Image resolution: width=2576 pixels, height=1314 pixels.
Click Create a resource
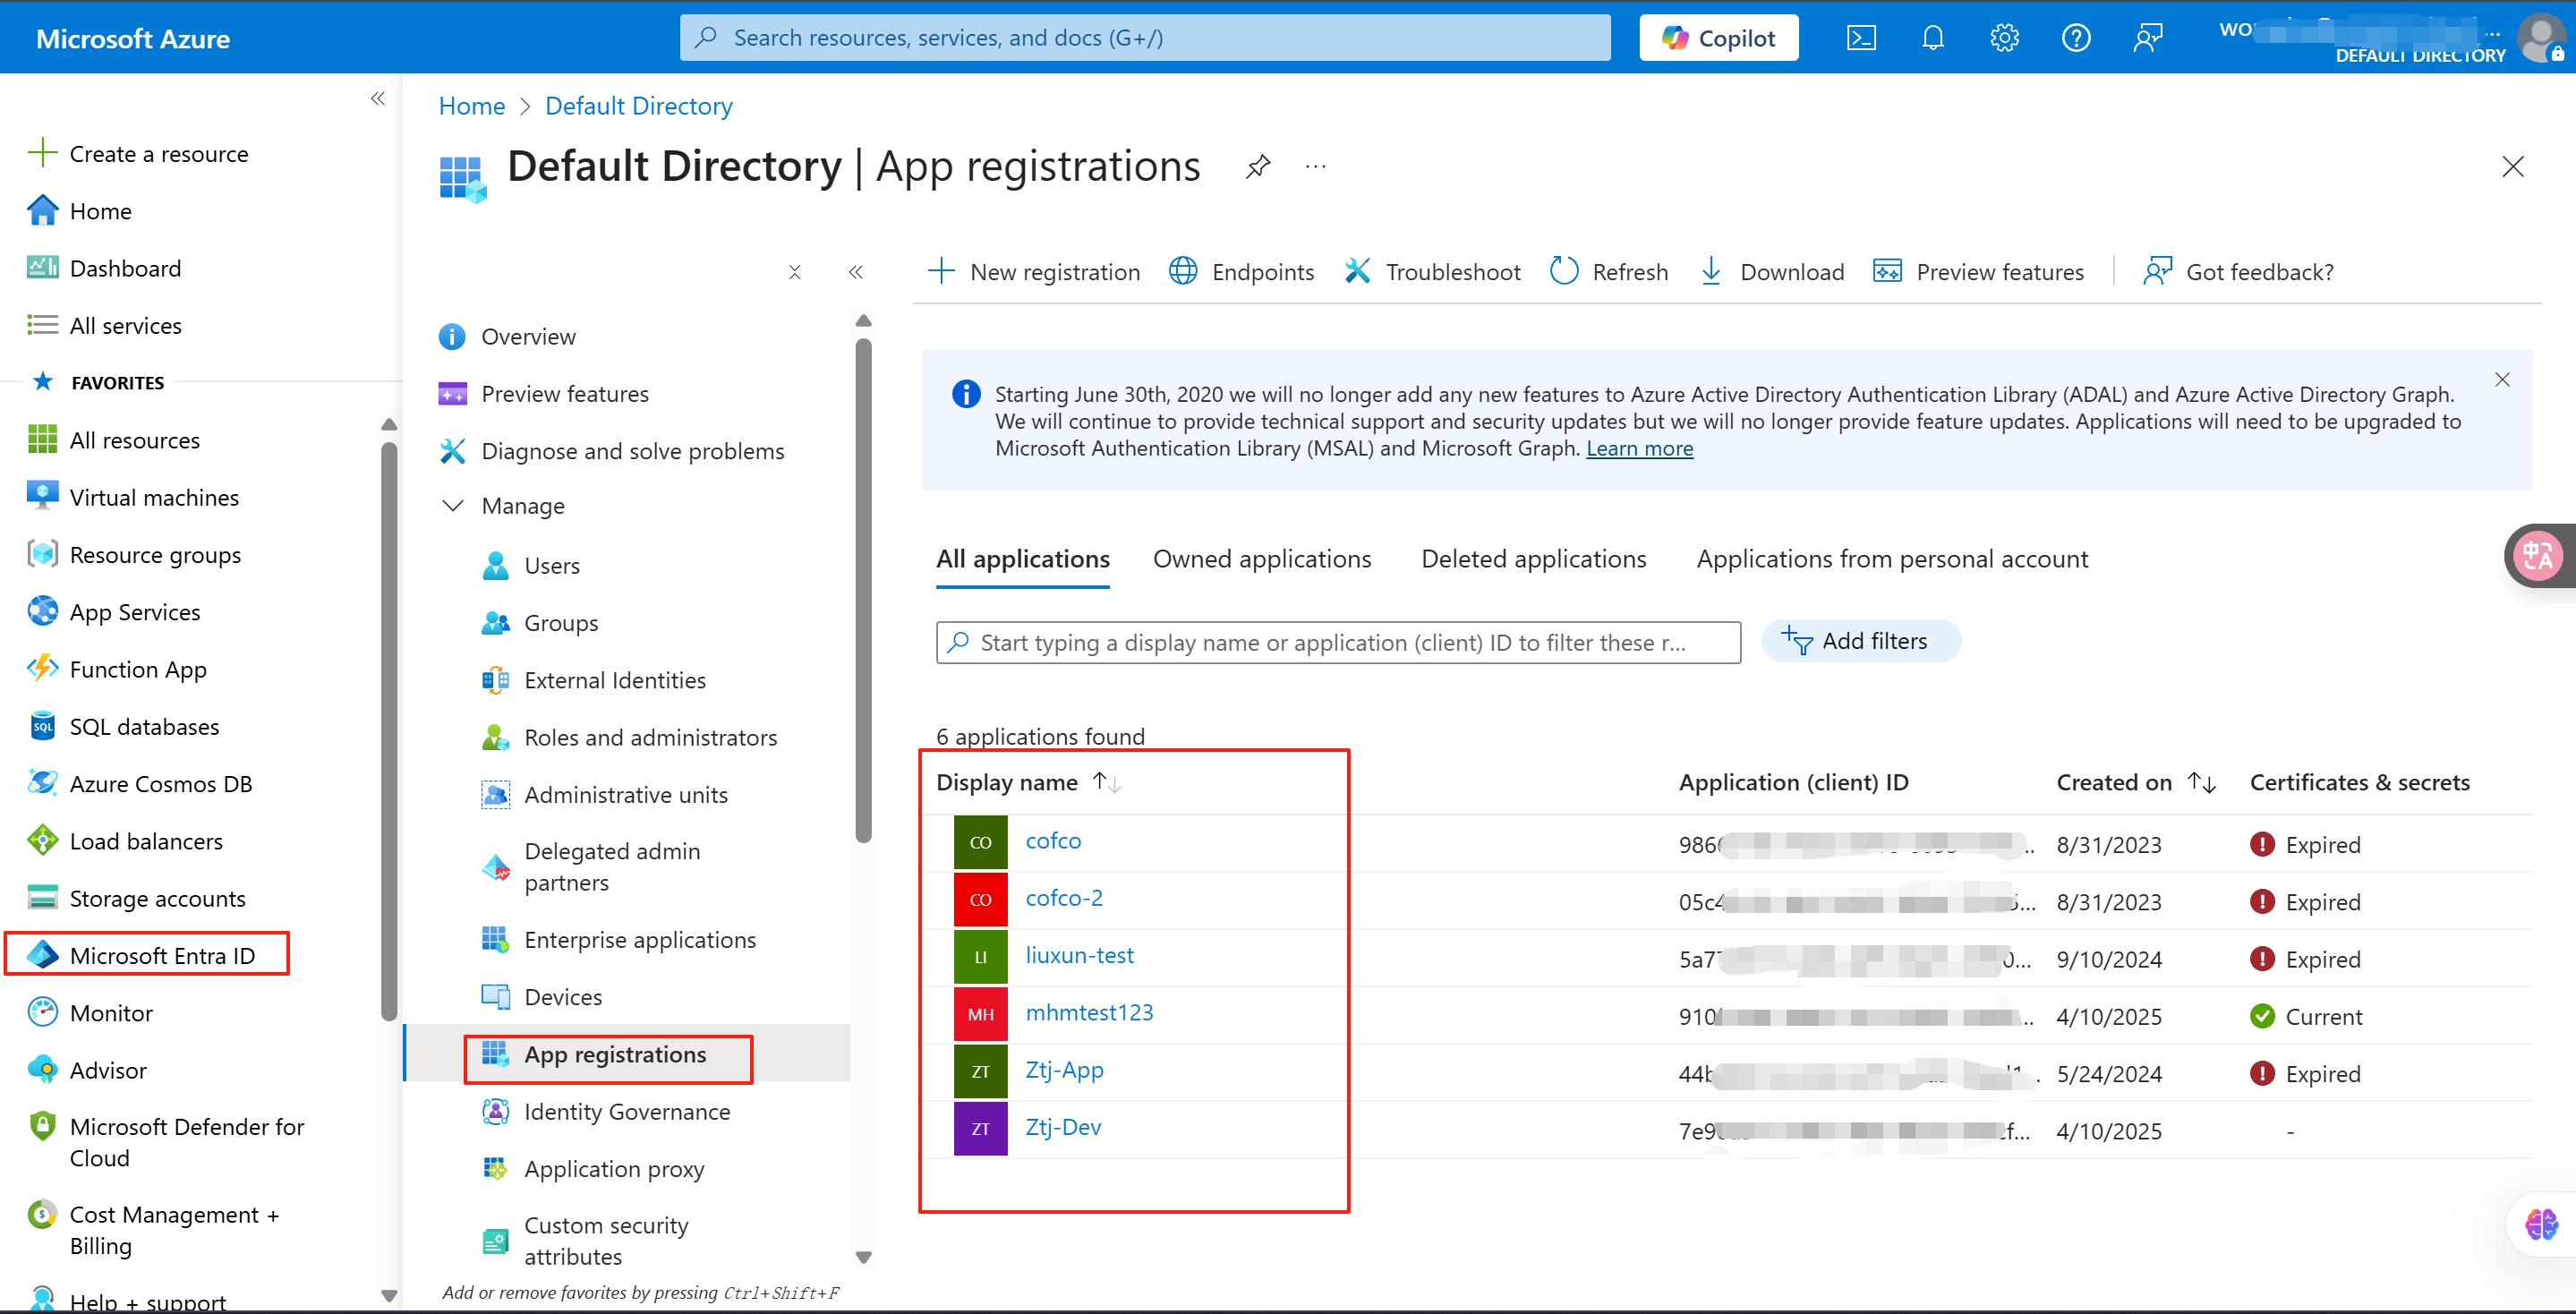tap(139, 154)
